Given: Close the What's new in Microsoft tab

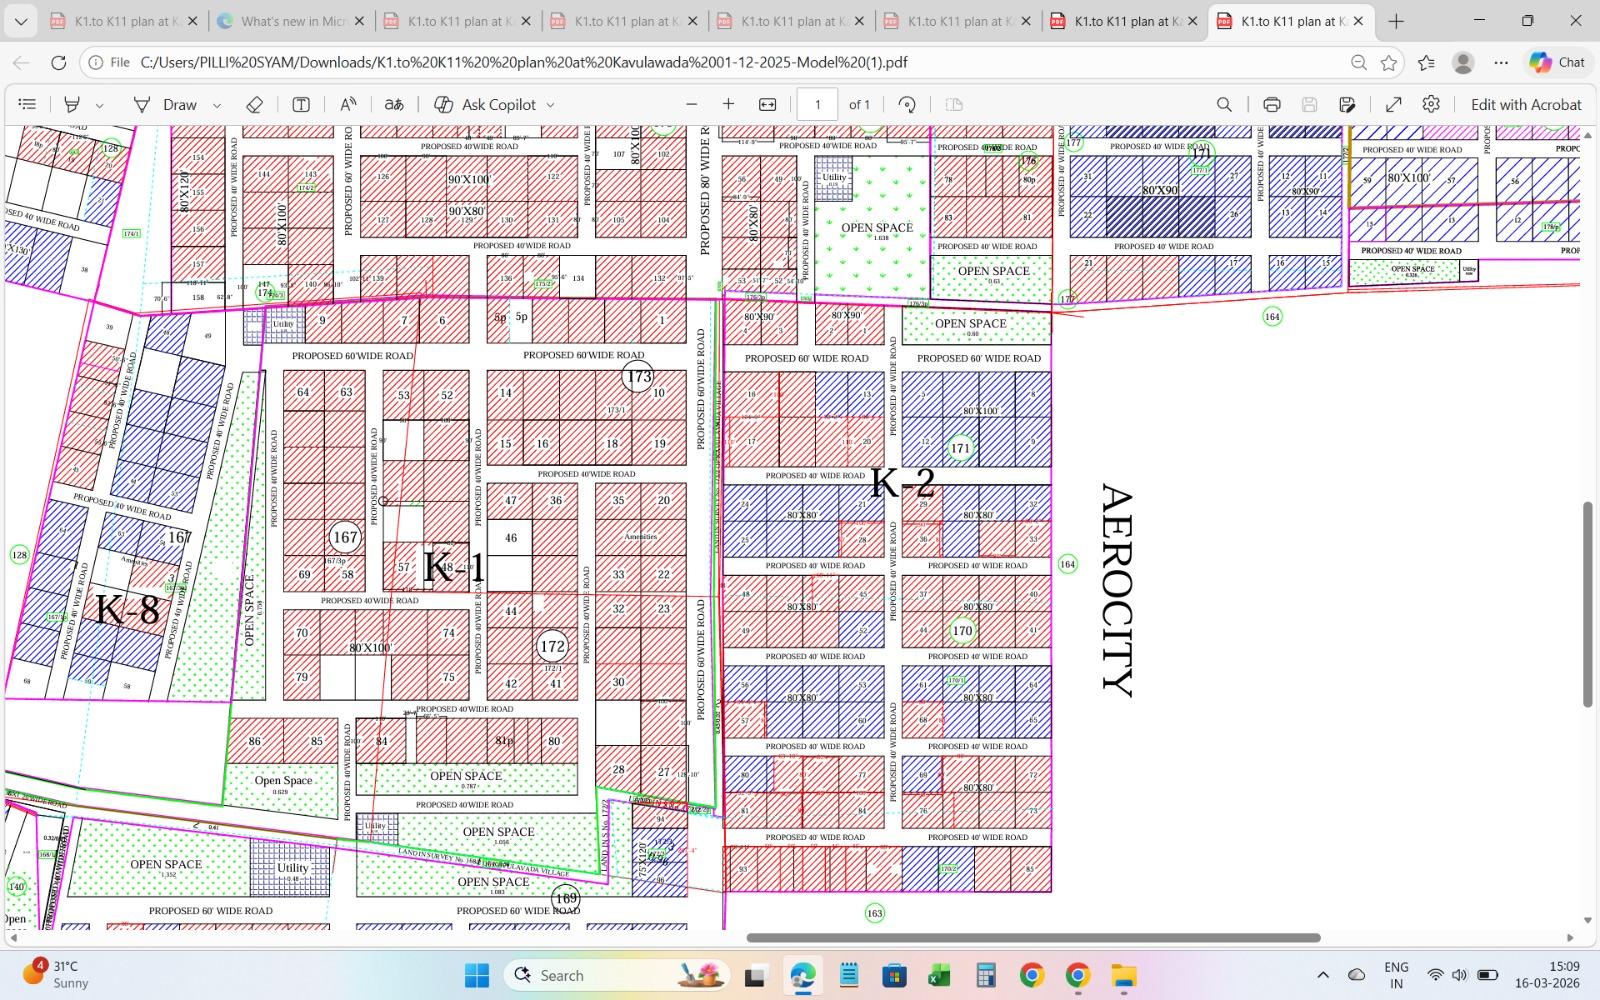Looking at the screenshot, I should 359,21.
